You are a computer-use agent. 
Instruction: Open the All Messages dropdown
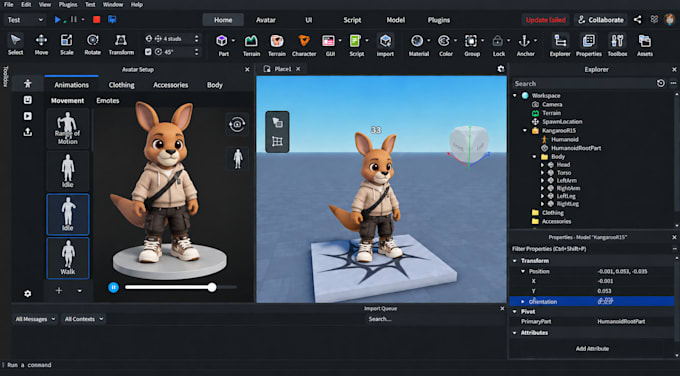point(35,319)
